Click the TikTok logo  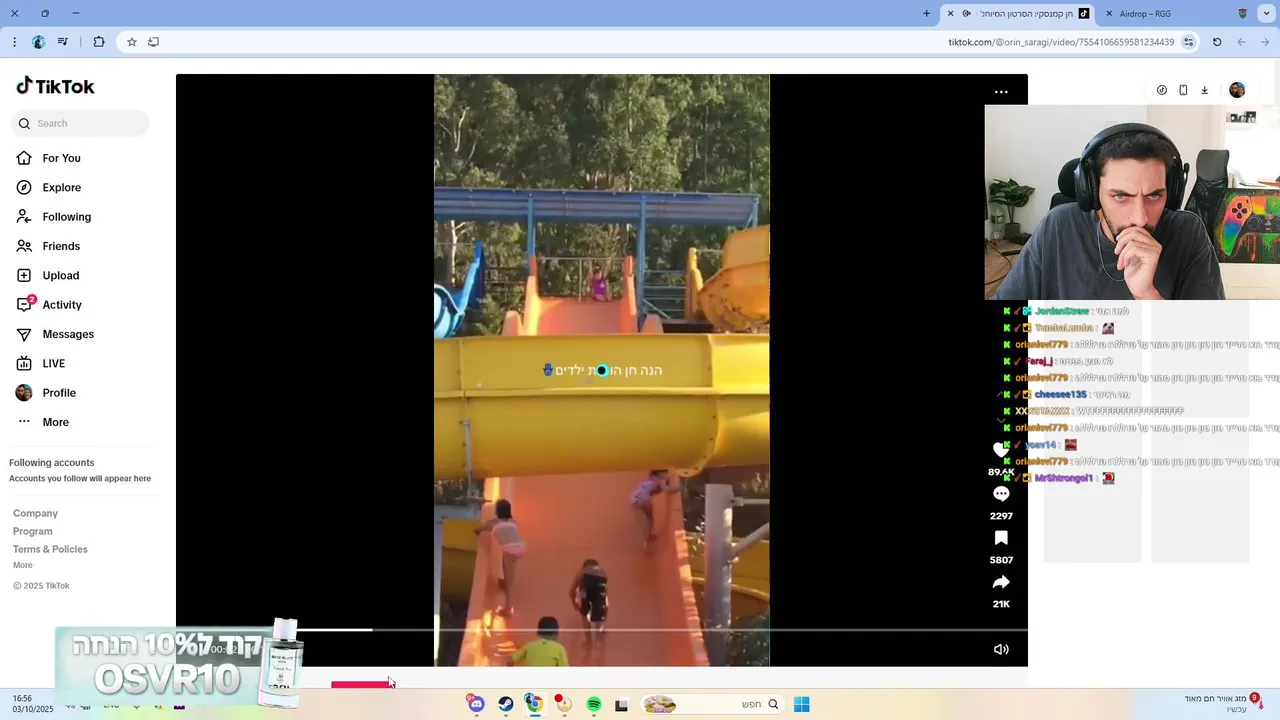[x=55, y=86]
